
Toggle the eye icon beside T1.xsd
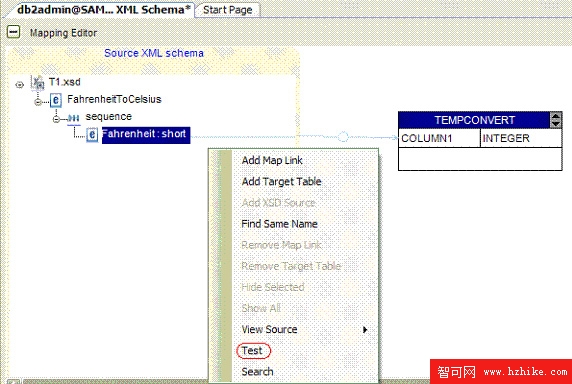(x=20, y=85)
